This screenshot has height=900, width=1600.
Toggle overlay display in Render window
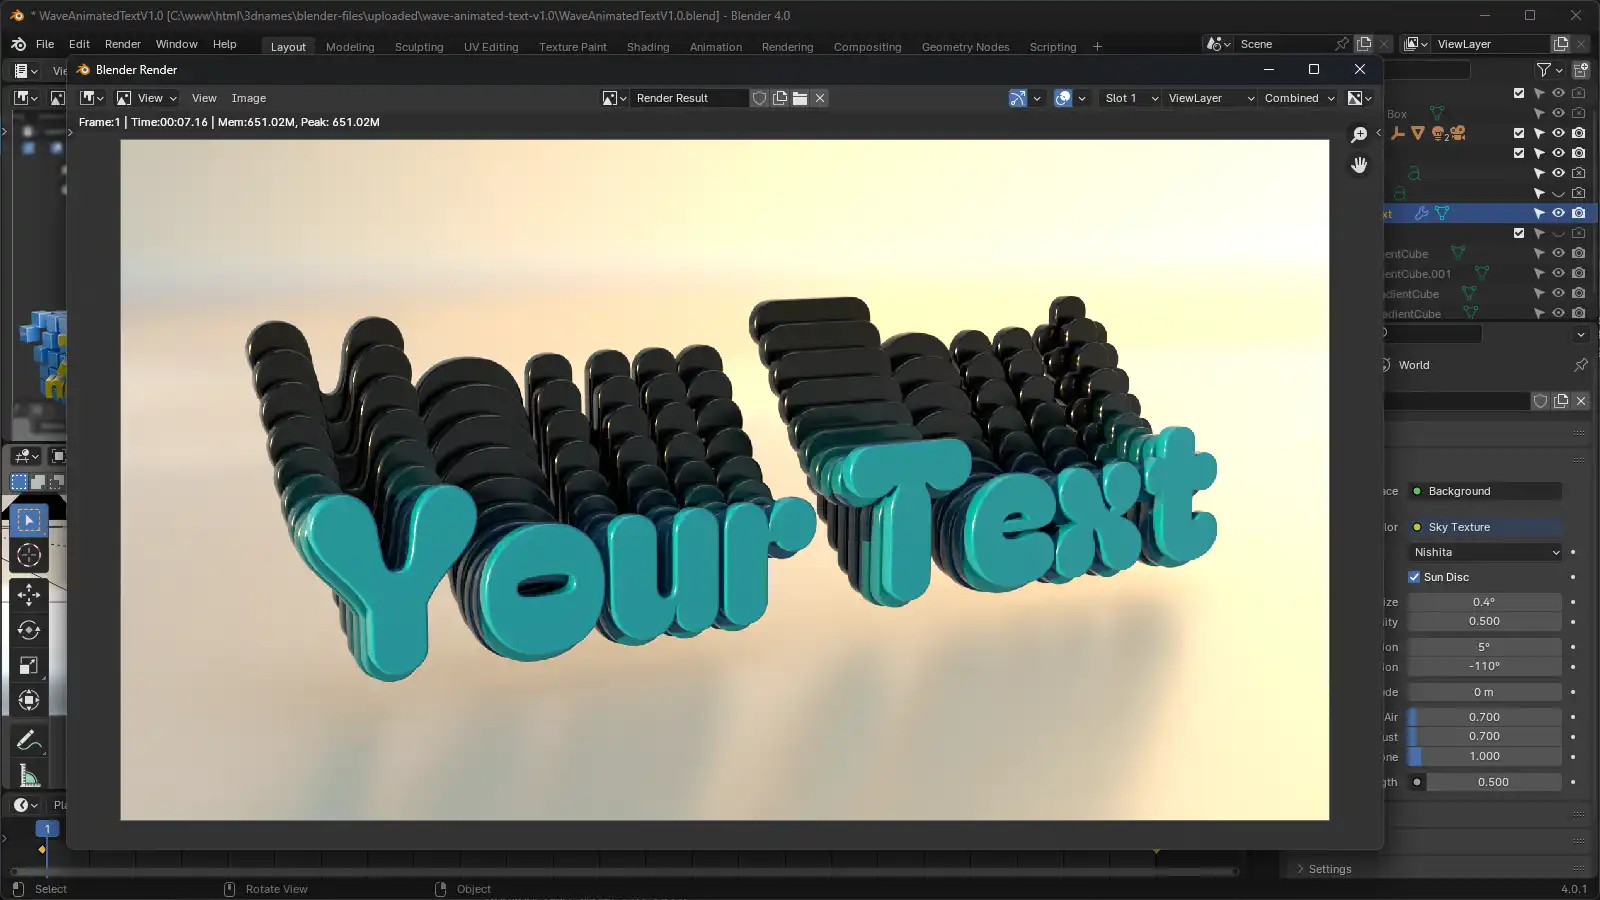(1063, 98)
